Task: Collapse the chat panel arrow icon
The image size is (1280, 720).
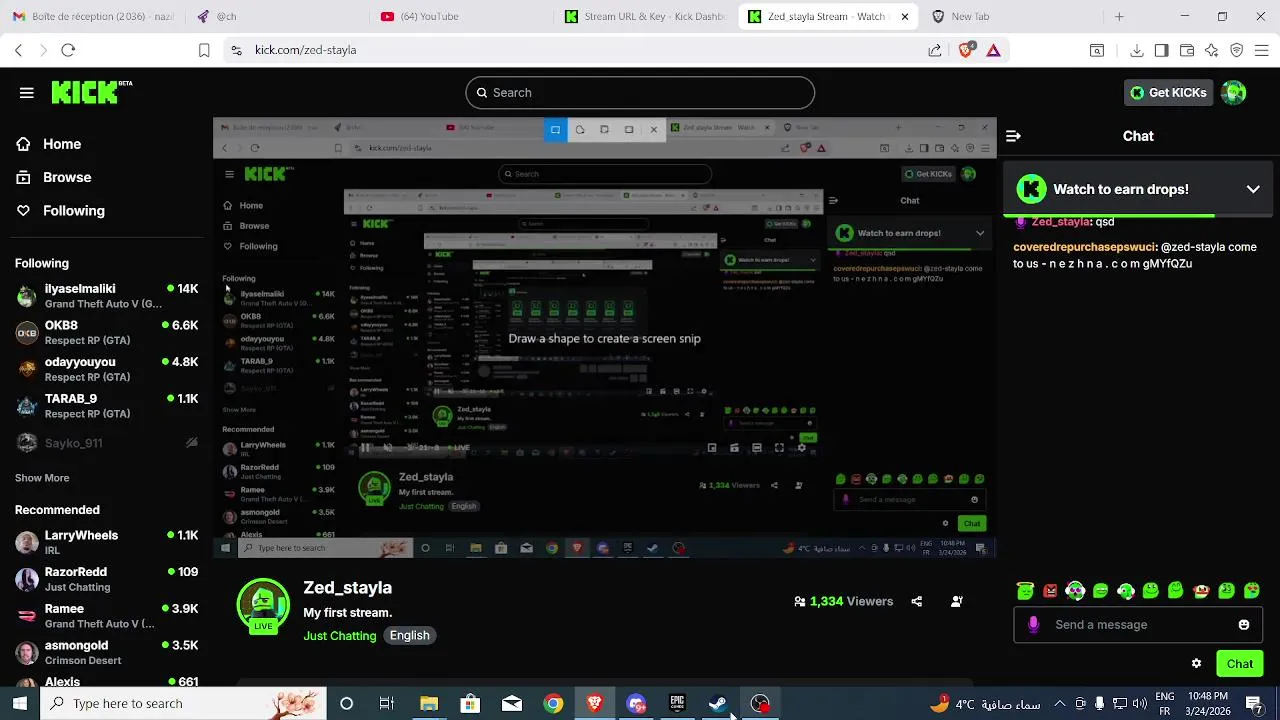Action: 1013,136
